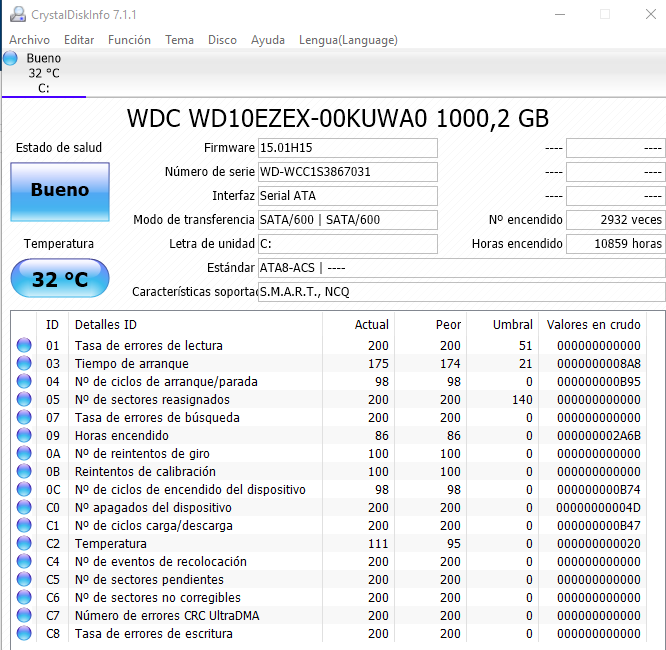Click status orb for ID 0B calibración row
Image resolution: width=666 pixels, height=650 pixels.
pyautogui.click(x=24, y=471)
